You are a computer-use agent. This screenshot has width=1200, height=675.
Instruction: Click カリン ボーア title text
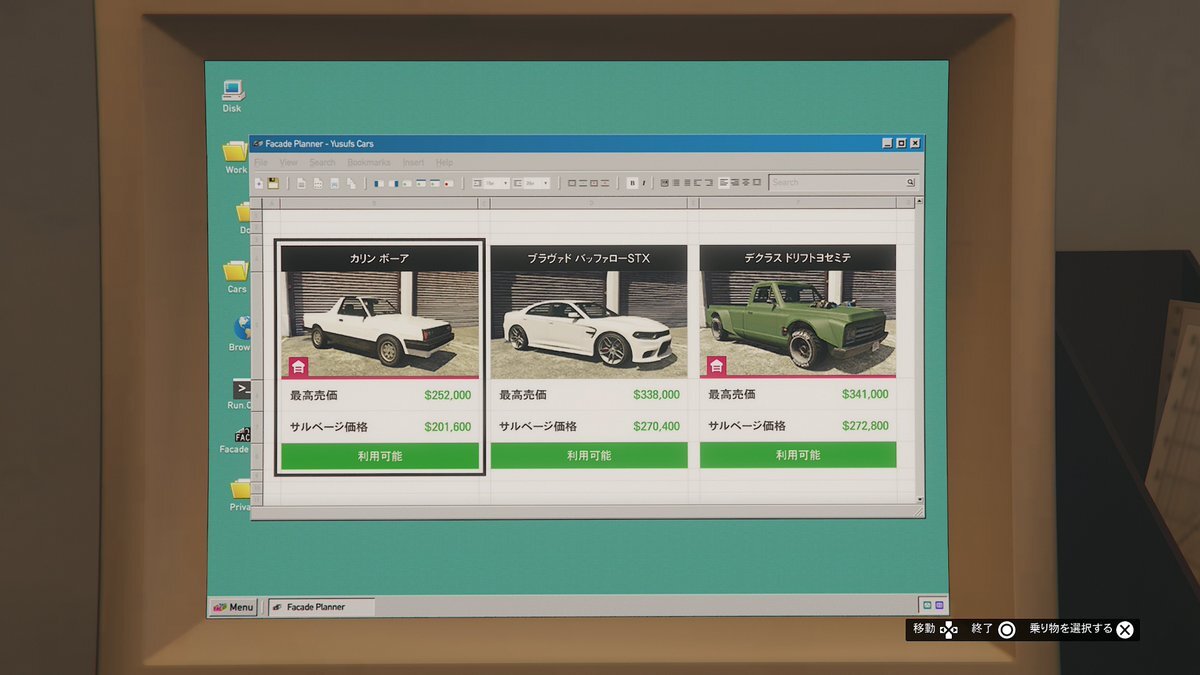pos(380,258)
